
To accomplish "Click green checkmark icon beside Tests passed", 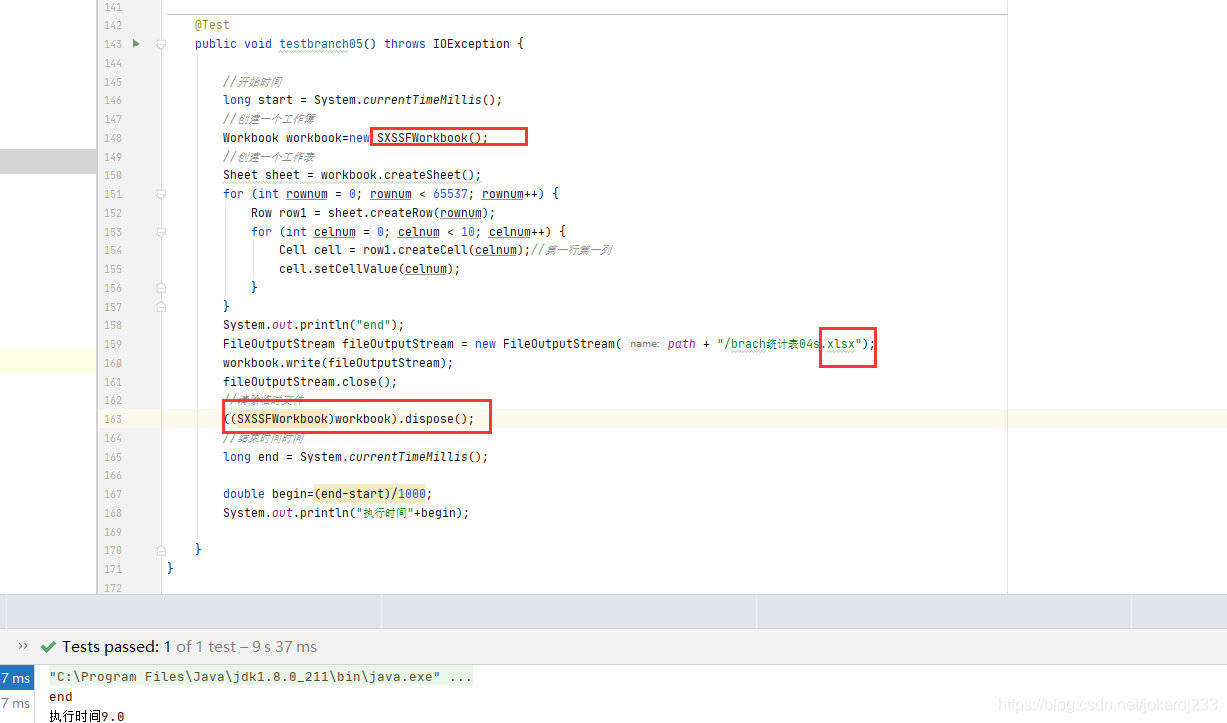I will click(47, 647).
